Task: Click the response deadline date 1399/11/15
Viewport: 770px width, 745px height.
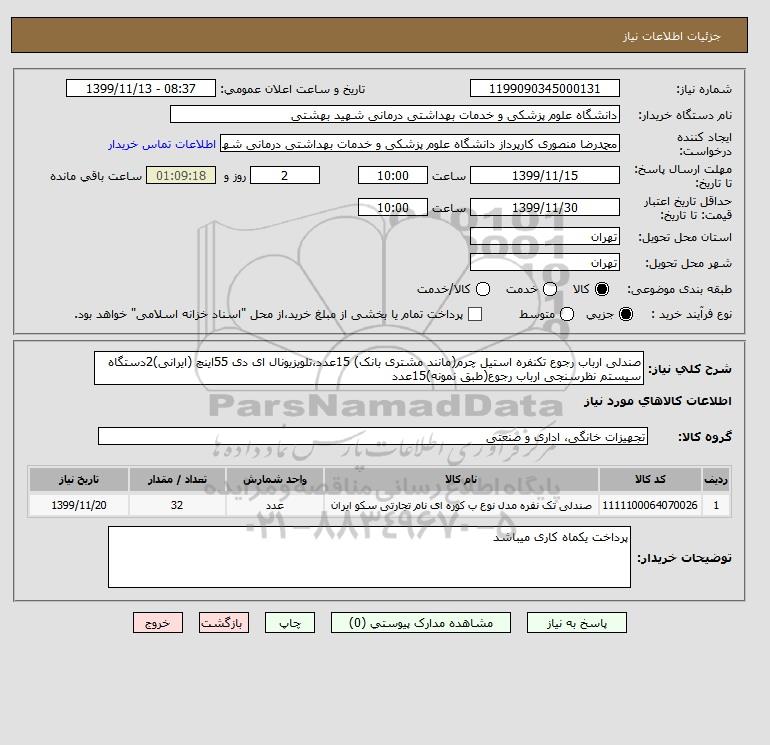Action: tap(545, 175)
